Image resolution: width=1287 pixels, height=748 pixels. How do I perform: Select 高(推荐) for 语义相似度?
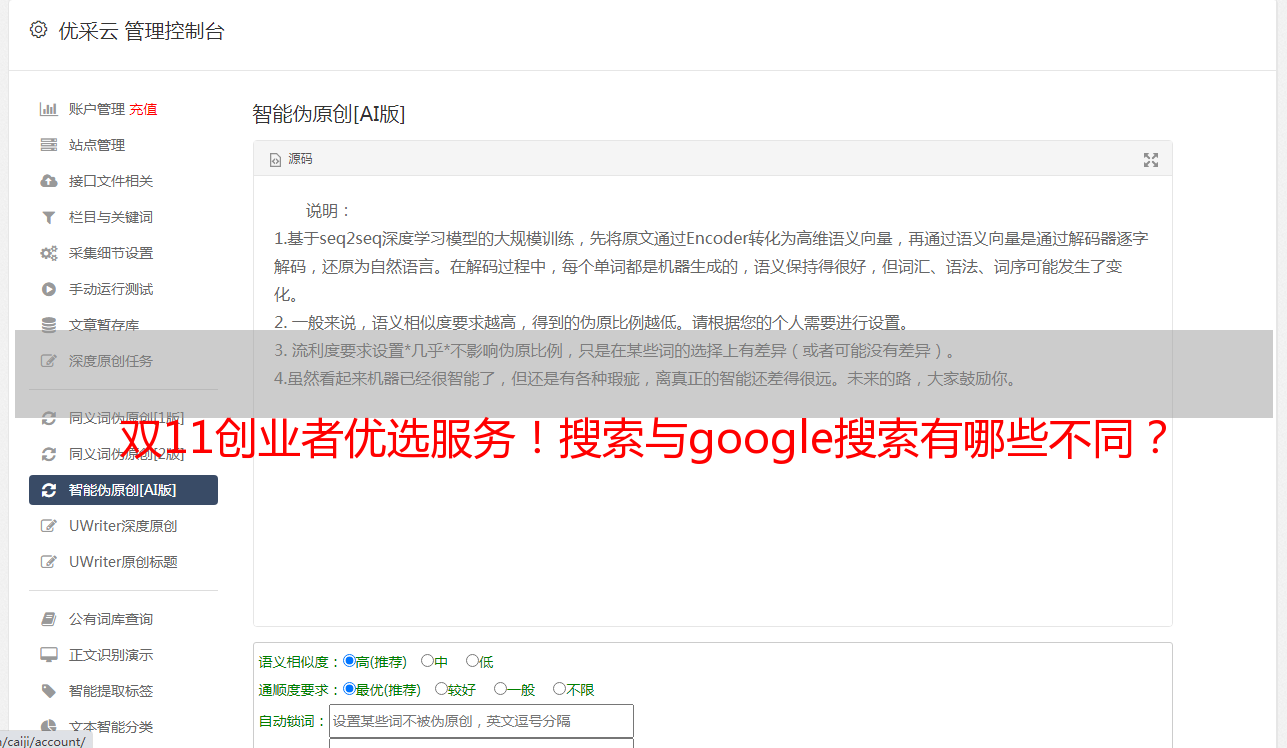(x=349, y=661)
